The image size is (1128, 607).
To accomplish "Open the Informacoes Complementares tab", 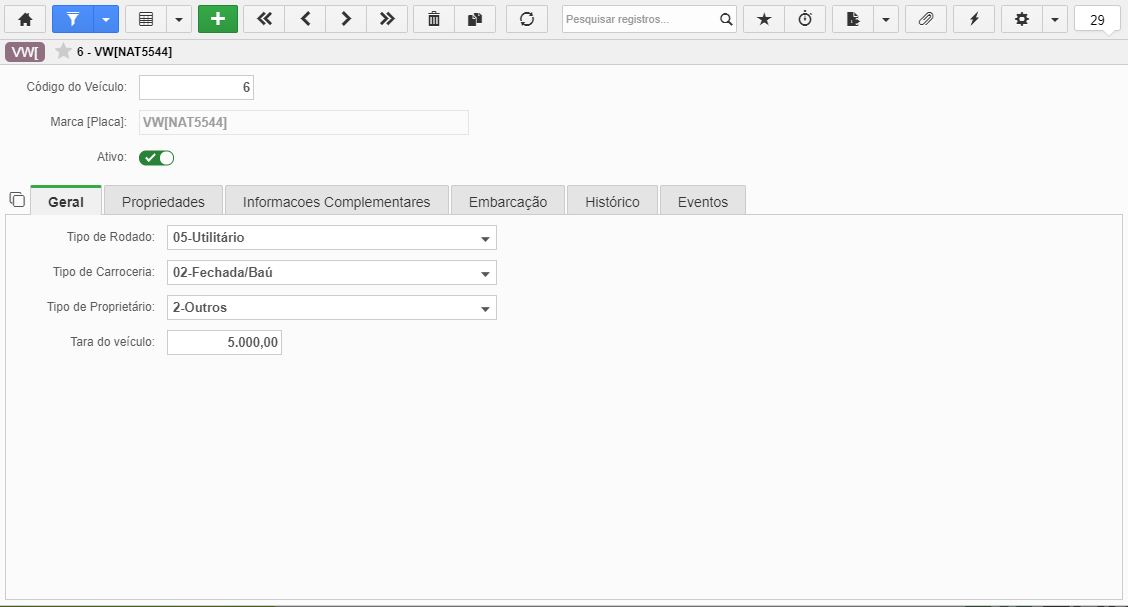I will [x=337, y=201].
